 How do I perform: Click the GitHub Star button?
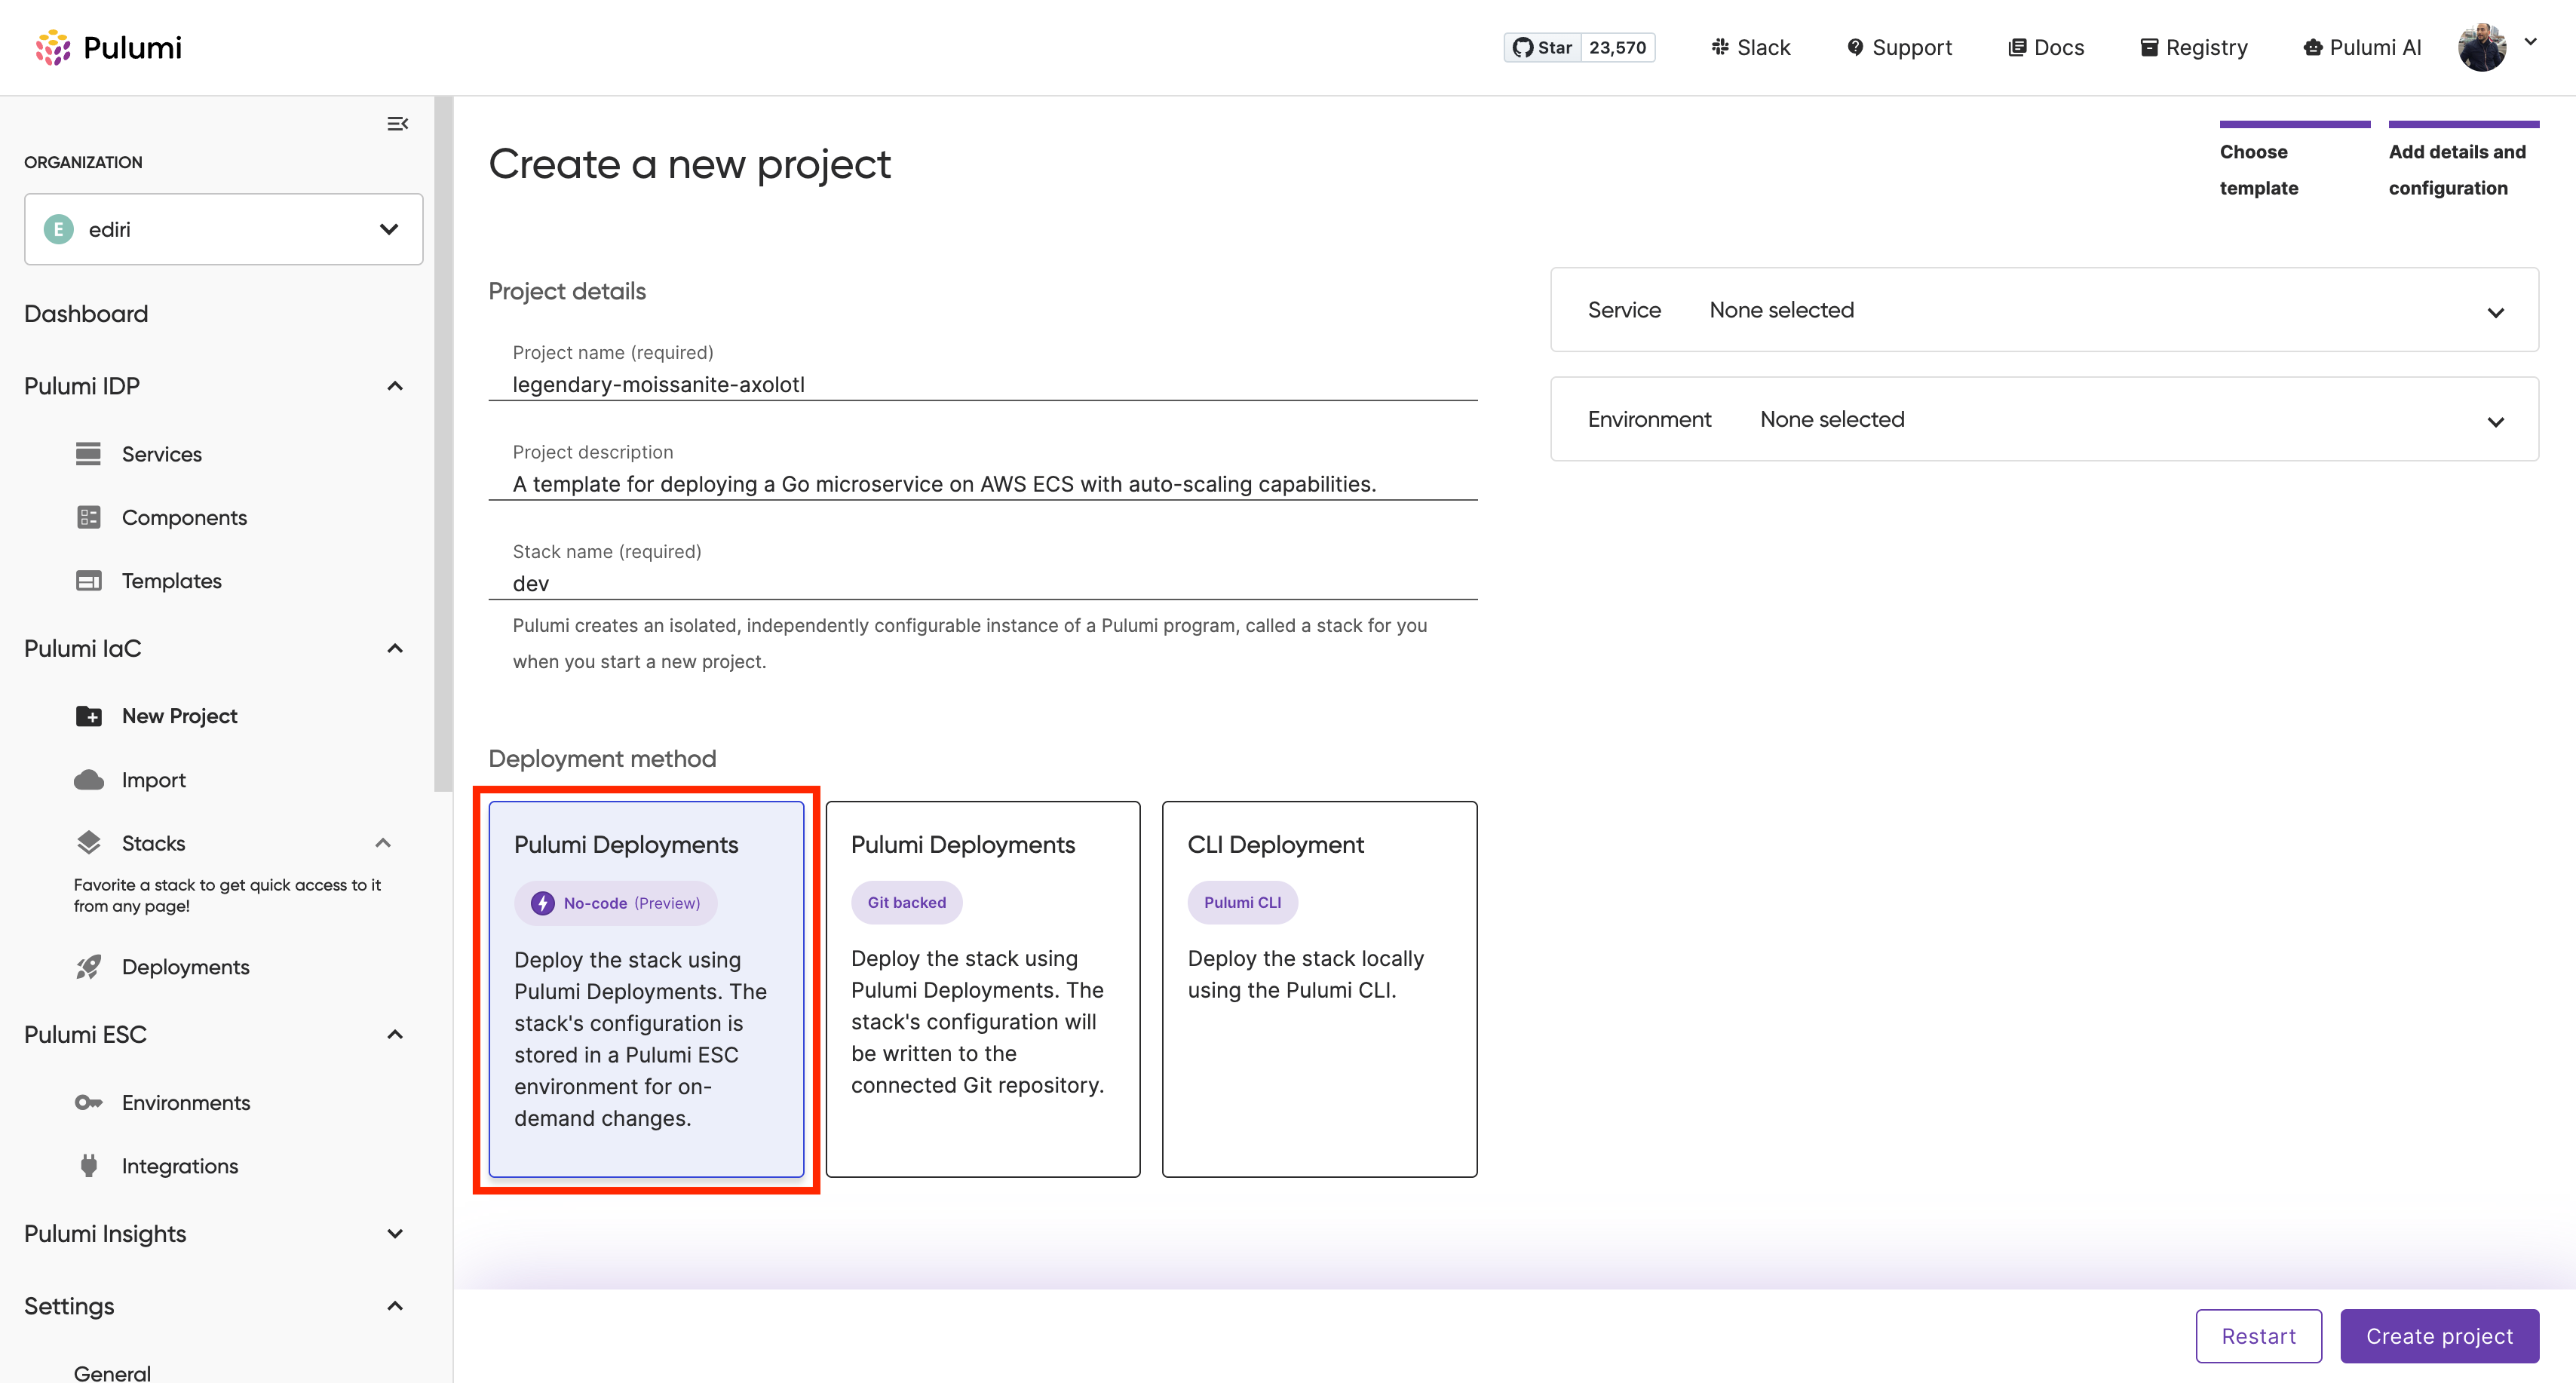(x=1542, y=47)
